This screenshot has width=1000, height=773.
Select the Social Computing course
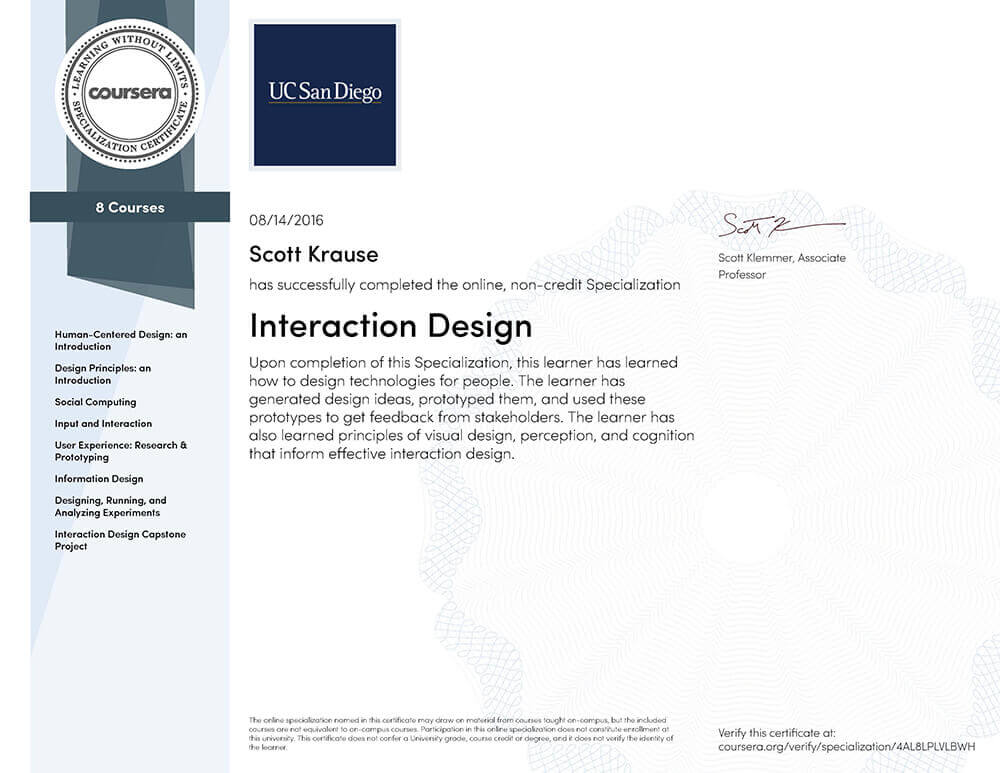tap(96, 402)
